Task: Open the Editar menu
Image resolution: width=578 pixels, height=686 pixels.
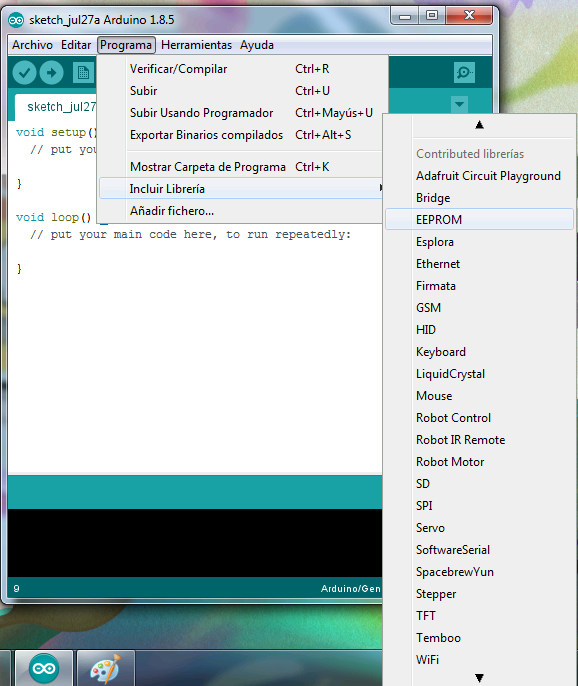Action: point(76,45)
